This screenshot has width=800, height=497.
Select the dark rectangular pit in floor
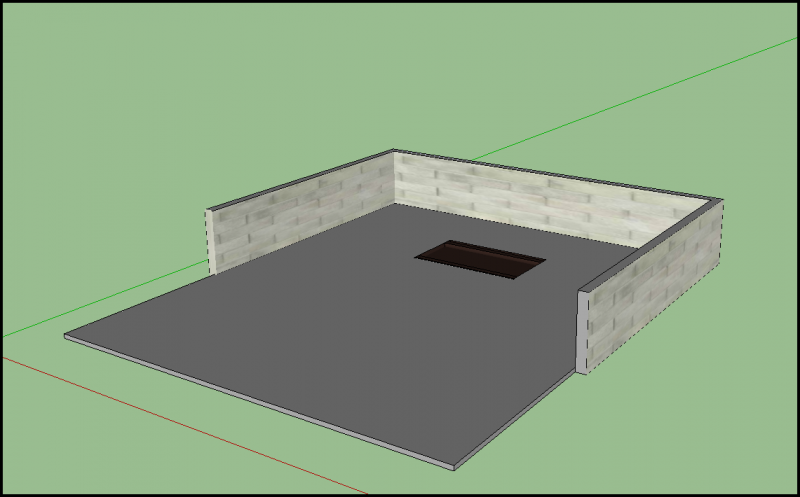(480, 259)
